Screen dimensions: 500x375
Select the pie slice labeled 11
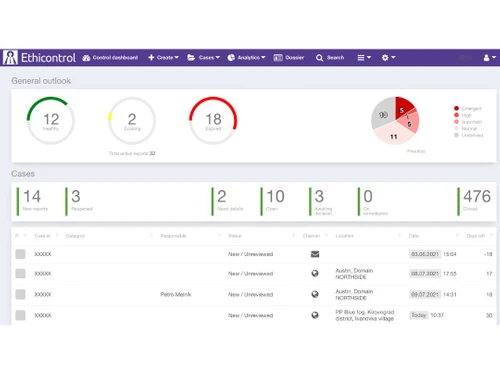[x=394, y=133]
